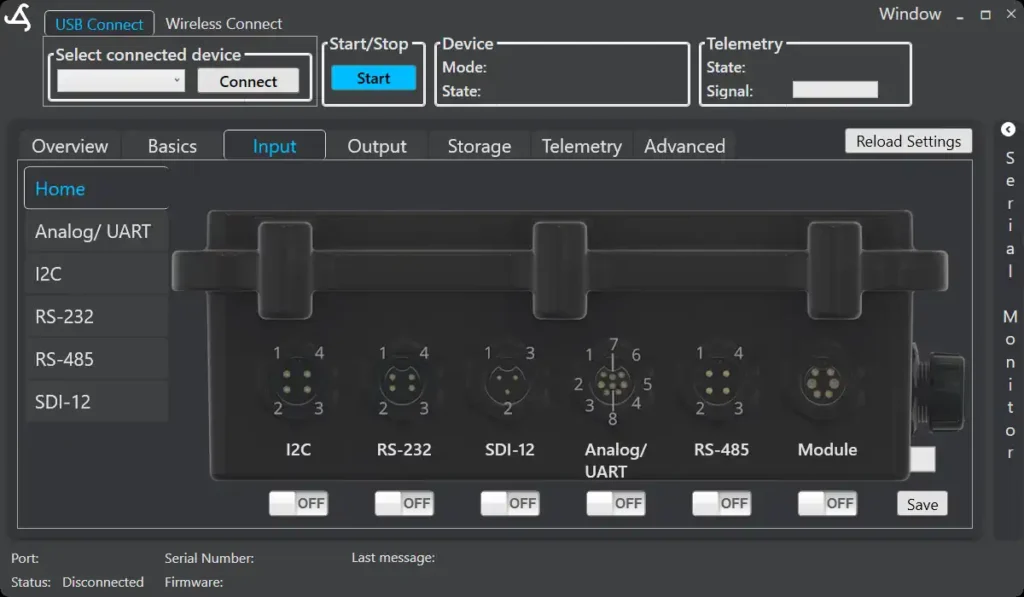Toggle the RS-485 port switch
Viewport: 1024px width, 597px height.
[x=722, y=503]
